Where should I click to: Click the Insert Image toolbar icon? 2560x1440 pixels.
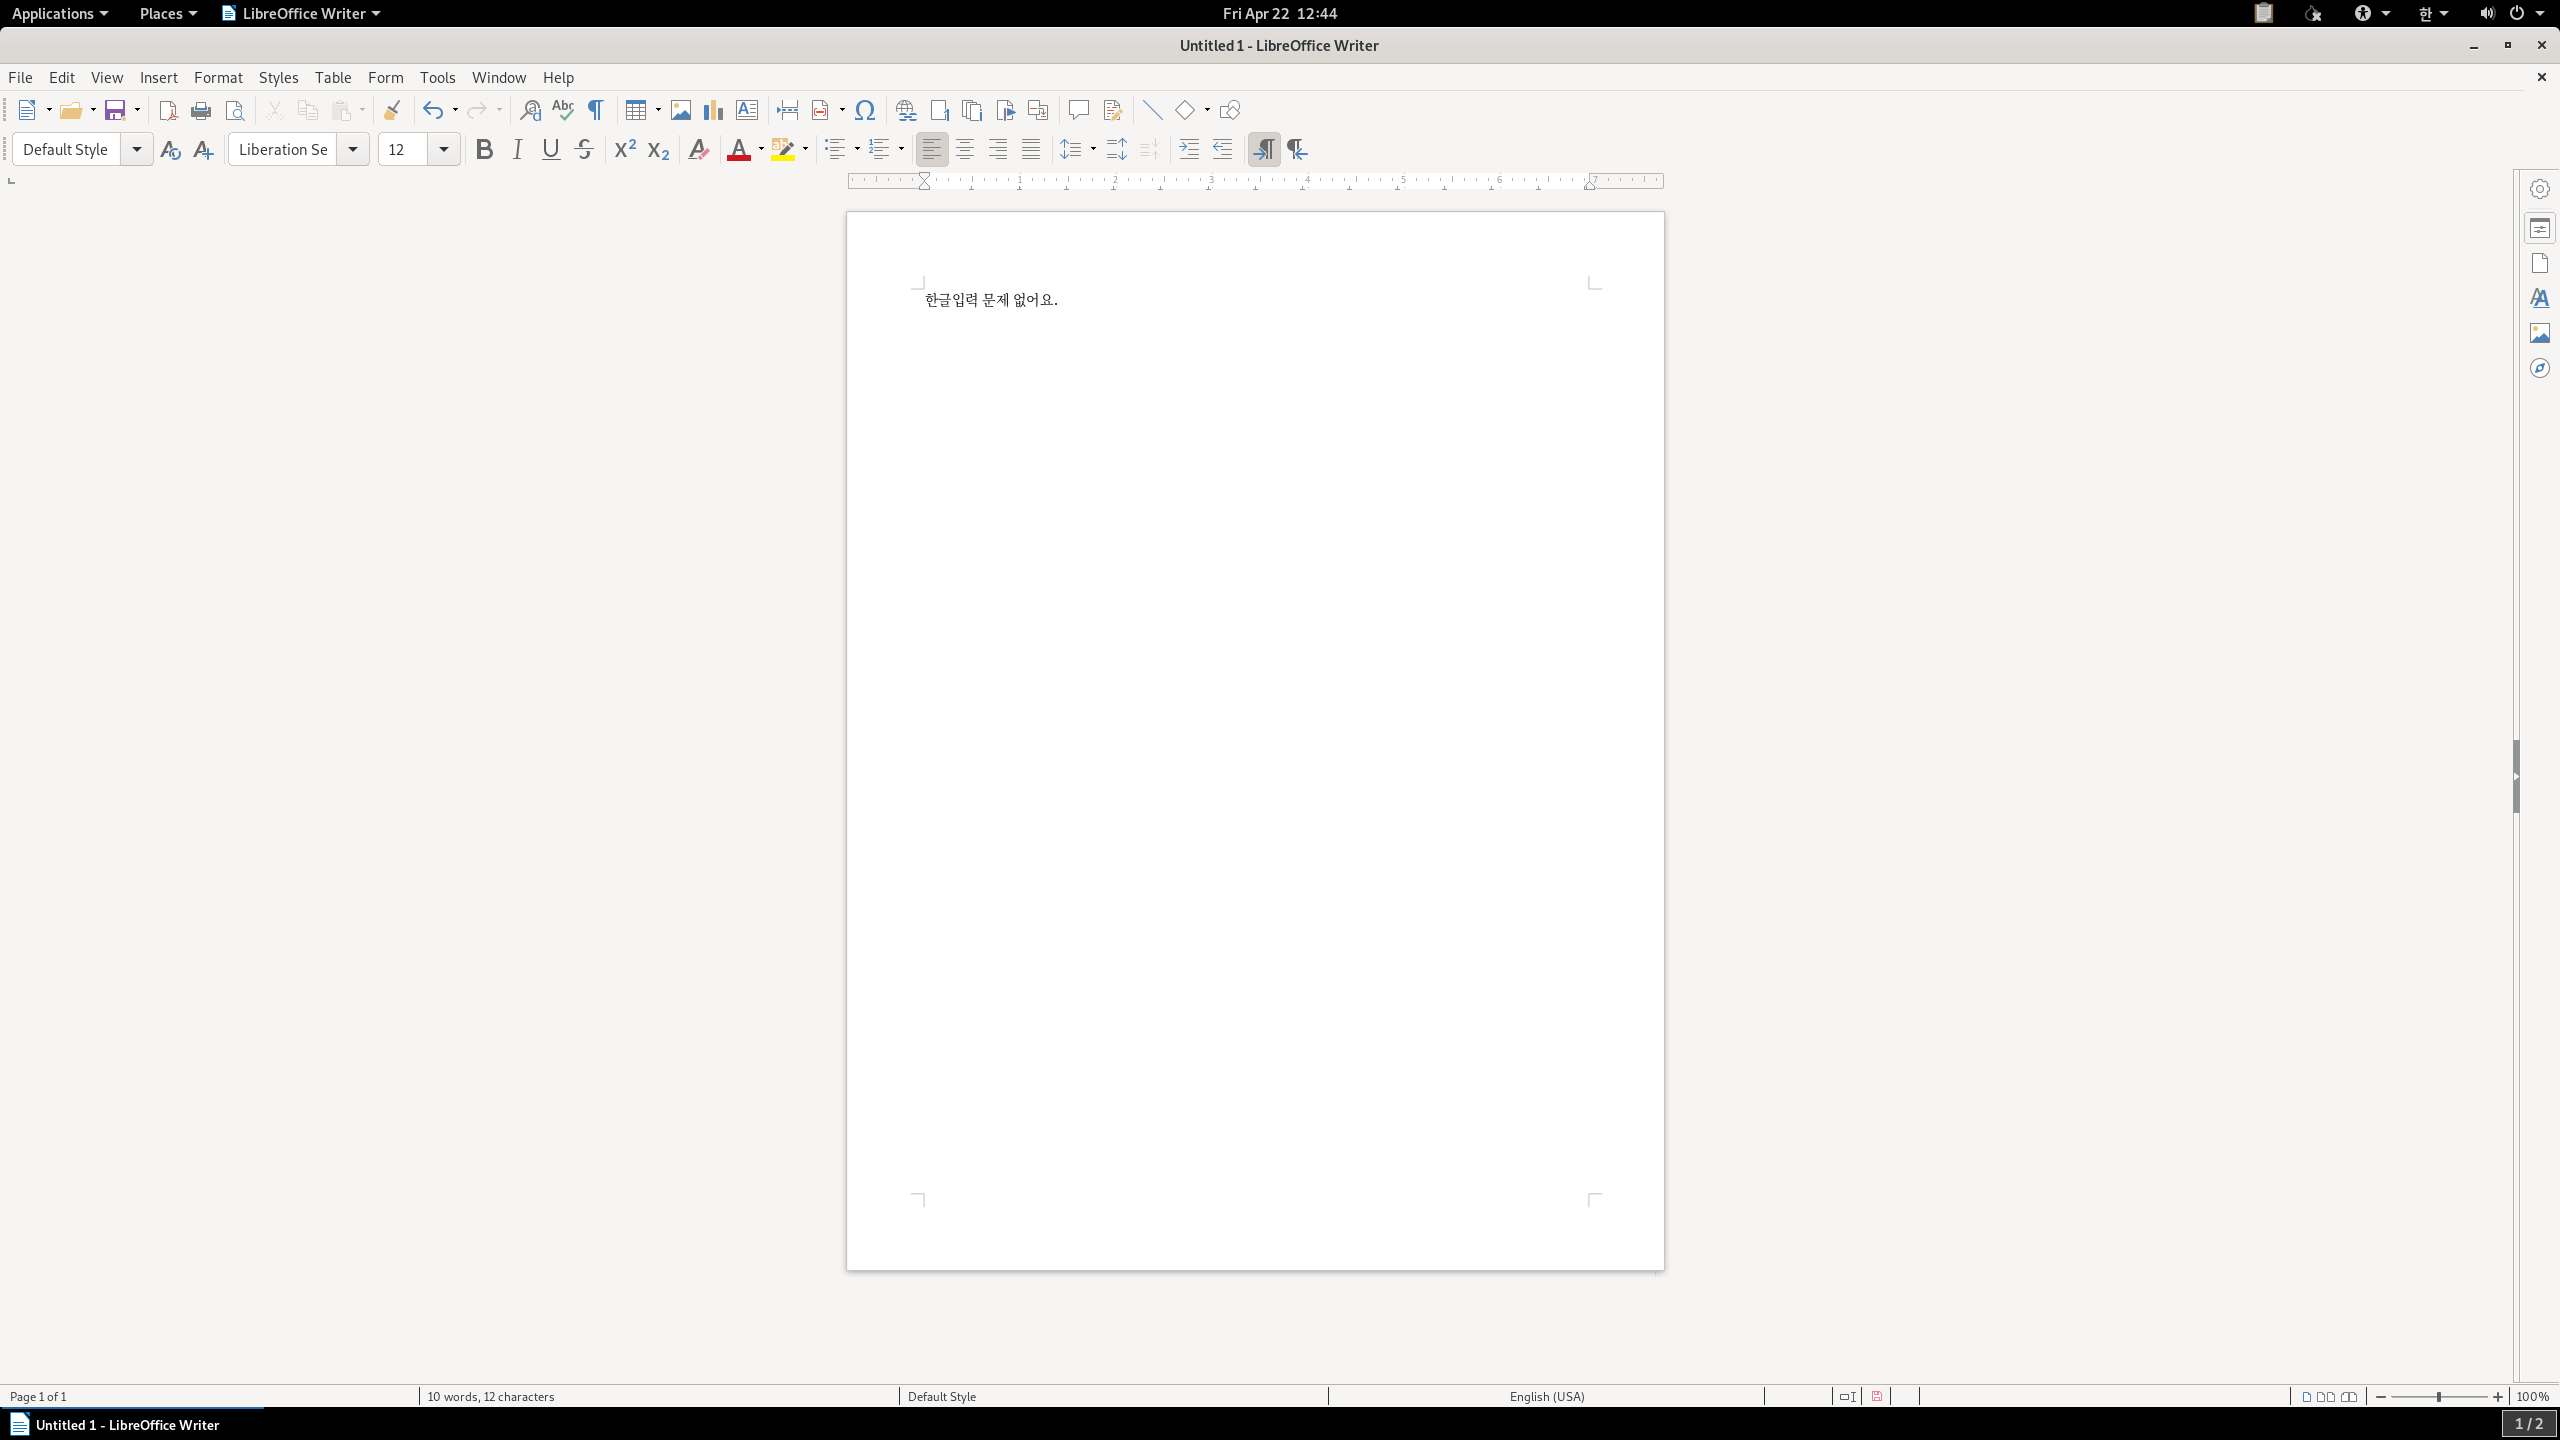click(x=681, y=110)
